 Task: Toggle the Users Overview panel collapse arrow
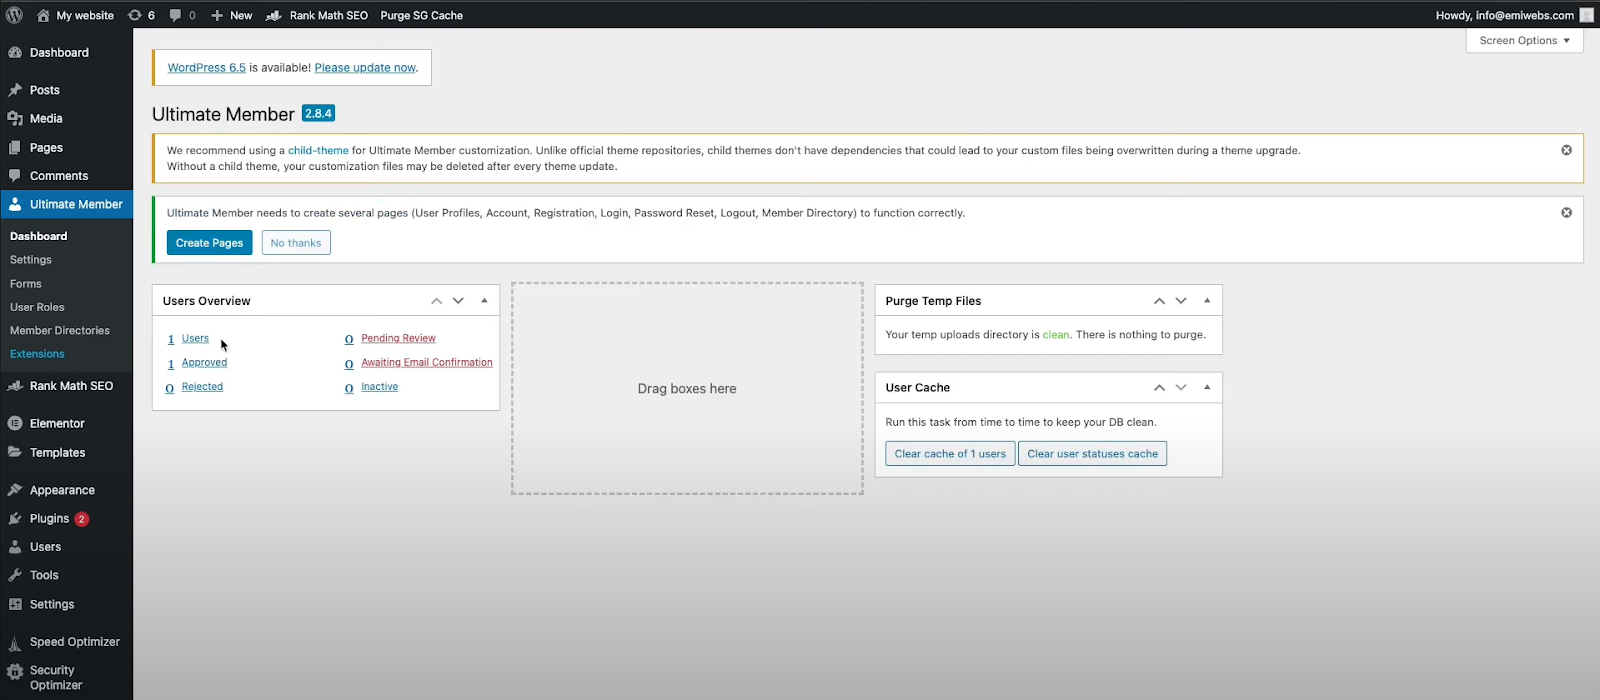click(x=484, y=301)
